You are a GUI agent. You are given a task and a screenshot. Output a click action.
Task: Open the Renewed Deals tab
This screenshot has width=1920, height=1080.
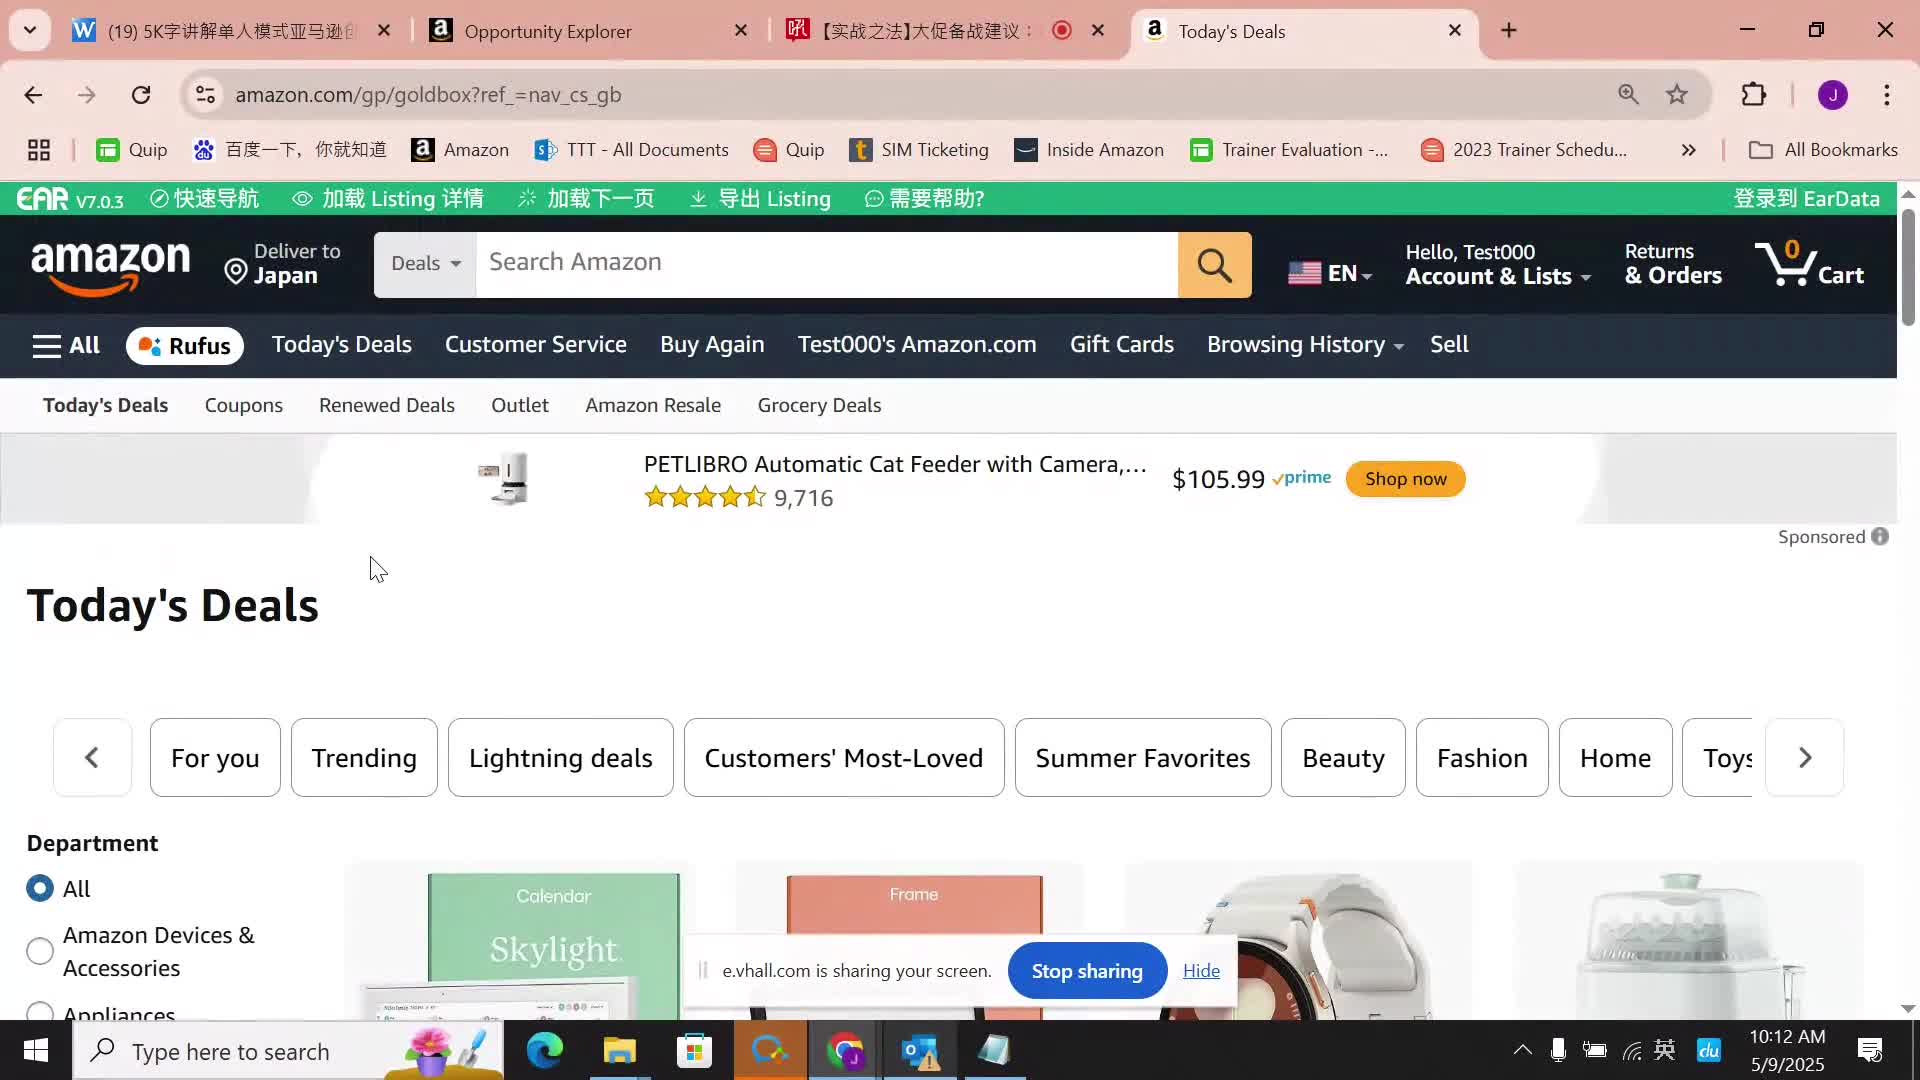387,406
